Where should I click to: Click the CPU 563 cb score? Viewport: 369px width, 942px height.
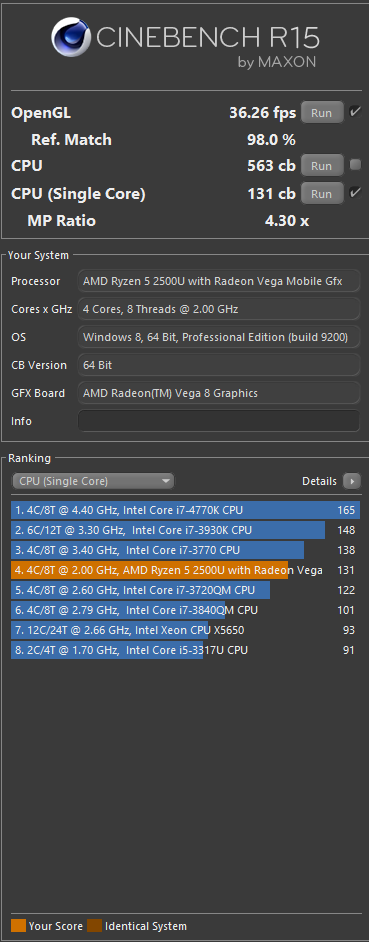click(x=271, y=166)
